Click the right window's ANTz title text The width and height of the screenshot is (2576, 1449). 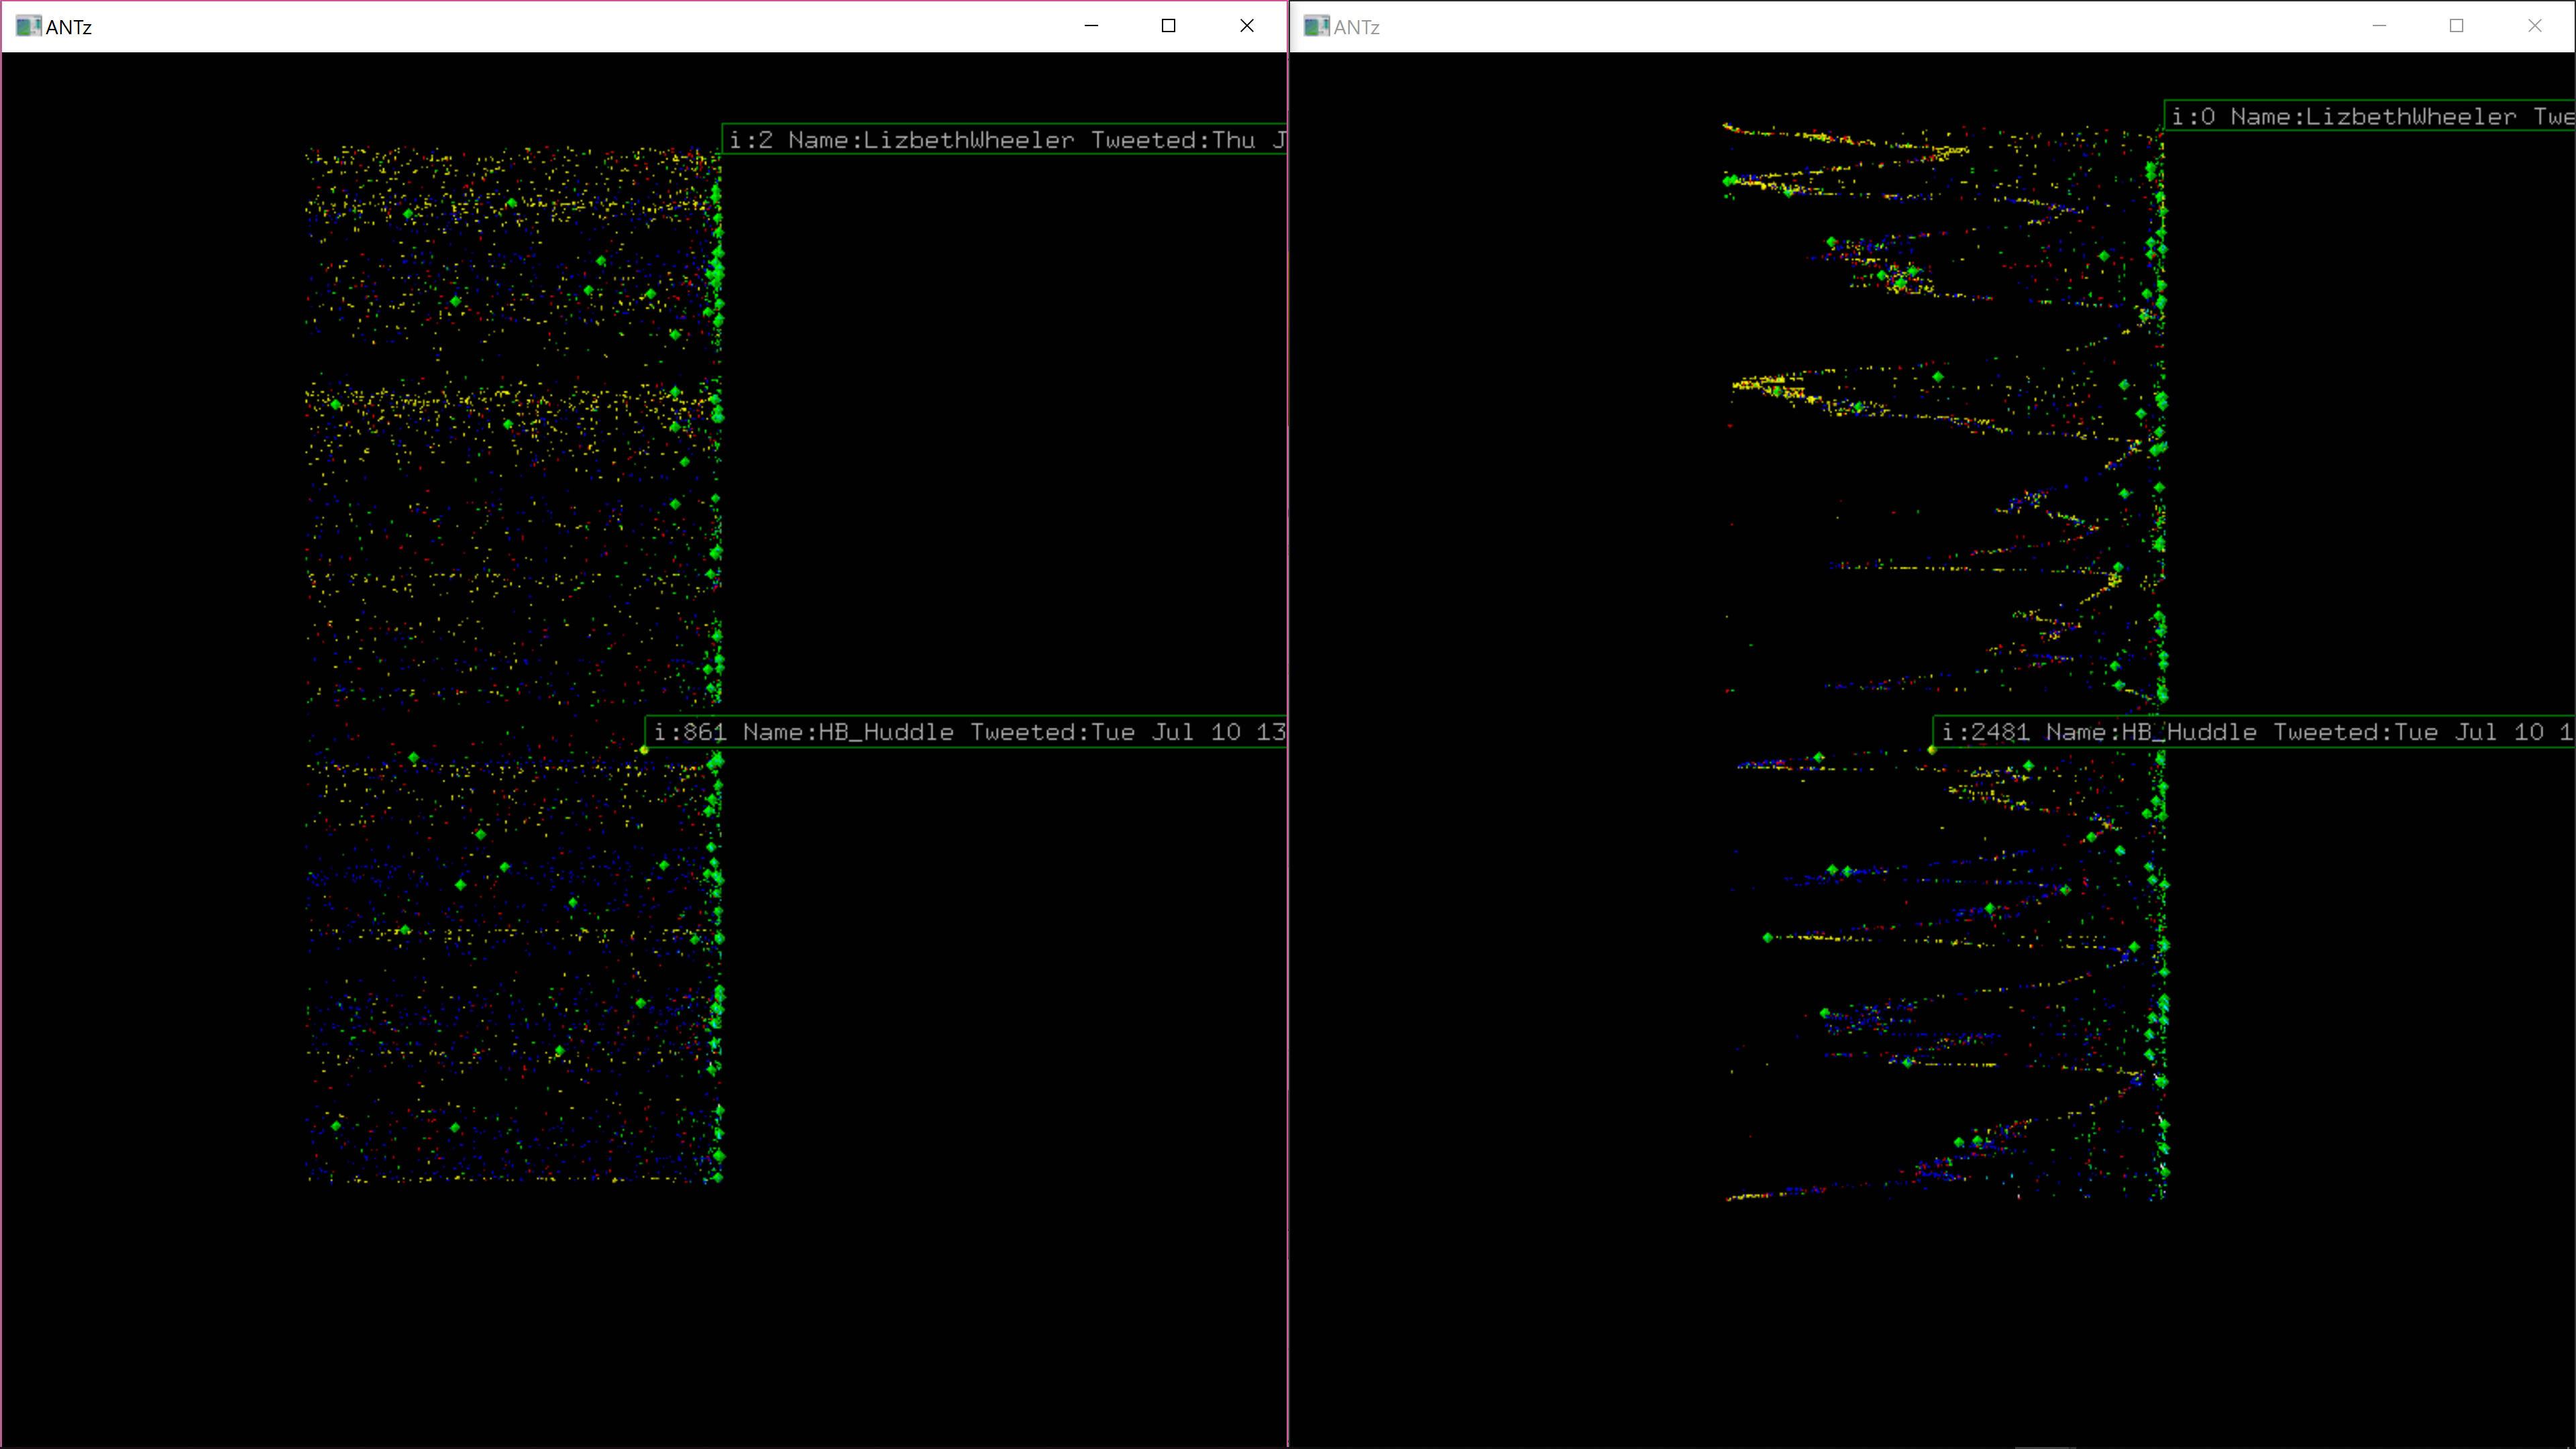tap(1356, 27)
